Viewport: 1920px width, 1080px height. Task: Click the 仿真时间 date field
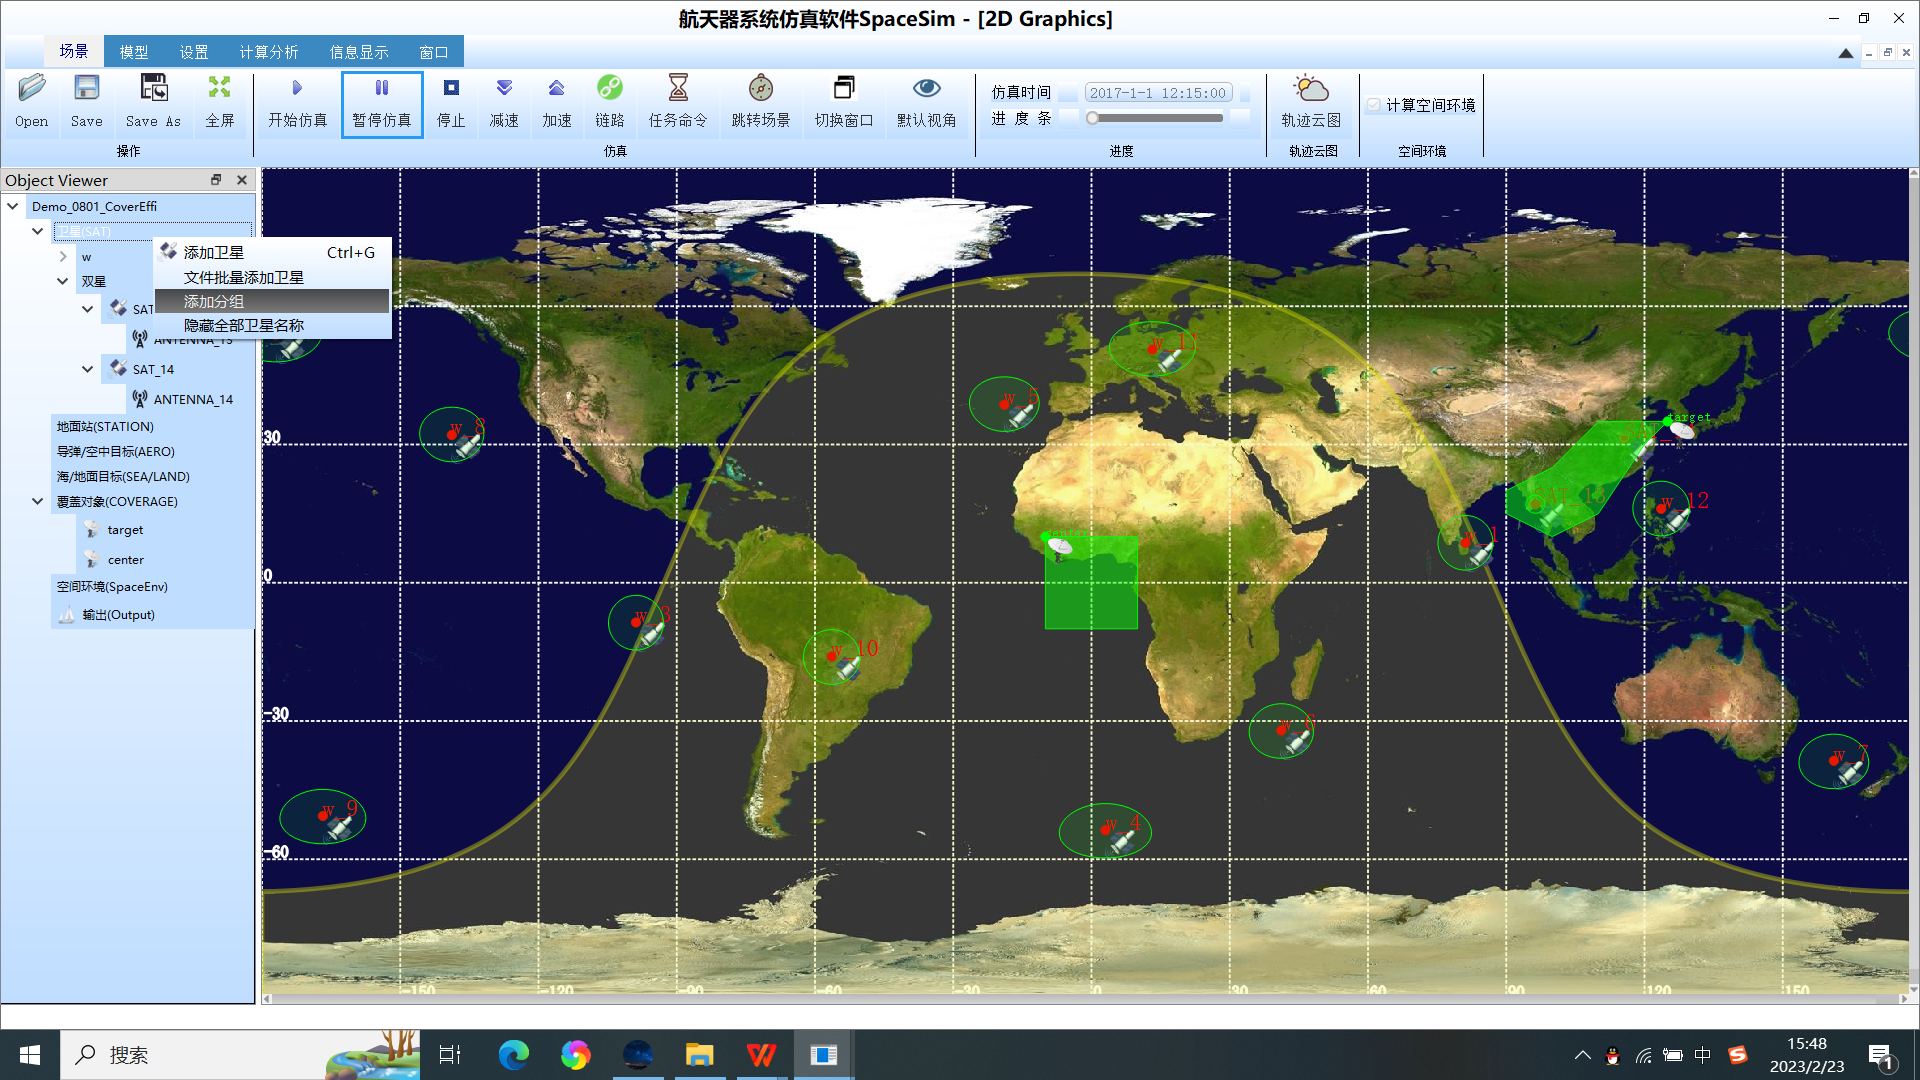tap(1158, 93)
